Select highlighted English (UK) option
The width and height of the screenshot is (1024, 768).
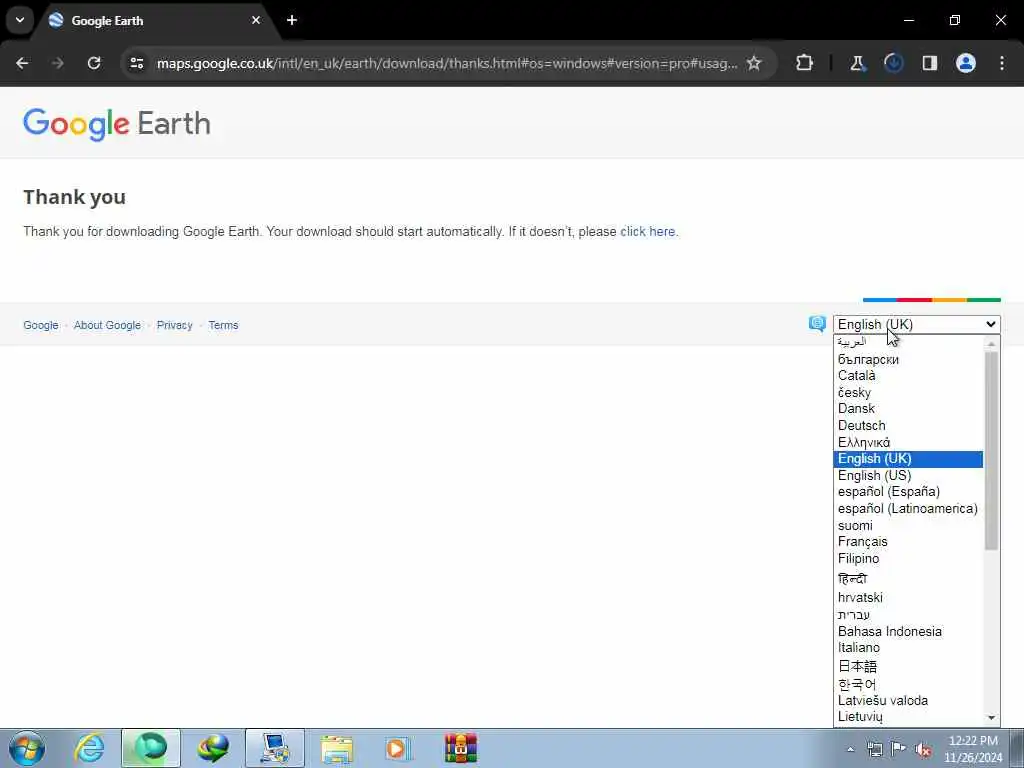(908, 459)
